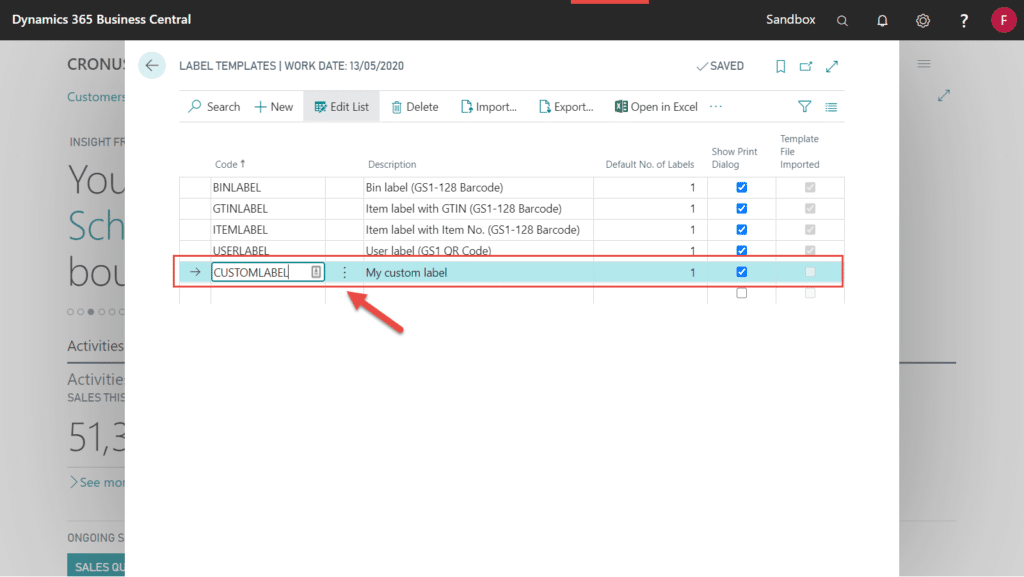Click the back arrow on Label Templates page
The image size is (1024, 577).
coord(151,65)
